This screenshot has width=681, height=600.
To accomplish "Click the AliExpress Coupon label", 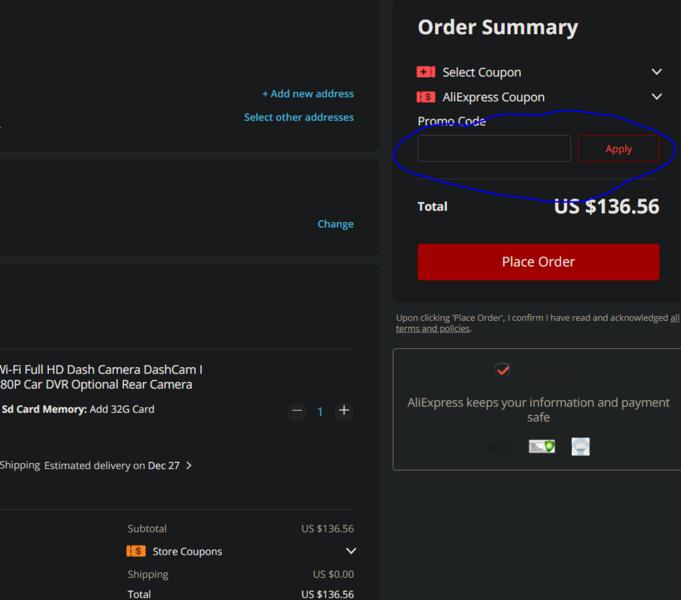I will pos(493,97).
